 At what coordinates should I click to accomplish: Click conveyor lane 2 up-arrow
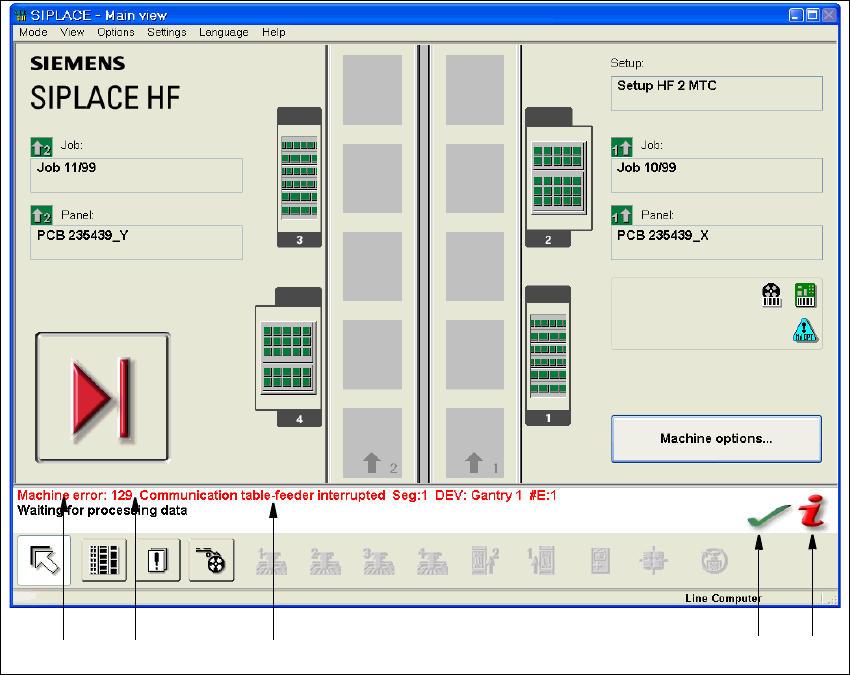[372, 463]
